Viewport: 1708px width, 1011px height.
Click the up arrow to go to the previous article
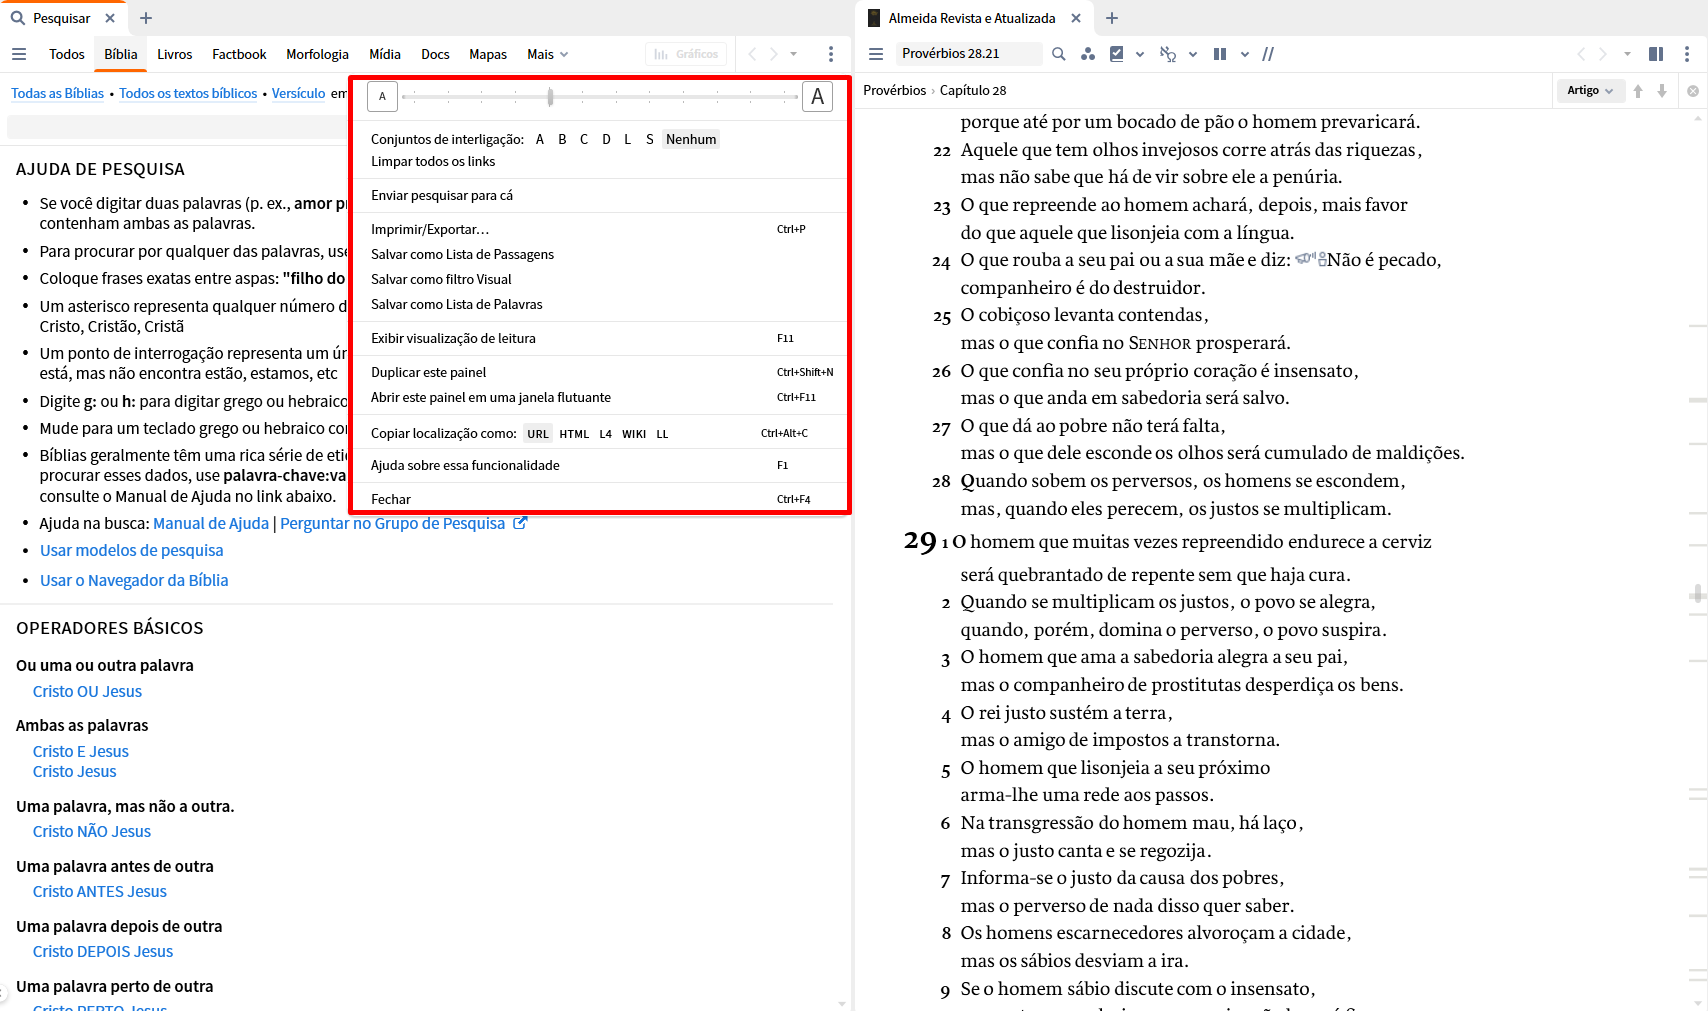[x=1638, y=91]
